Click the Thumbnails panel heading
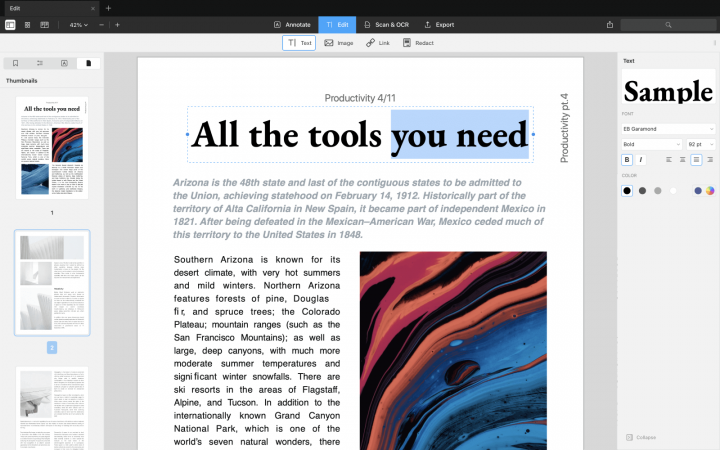The image size is (720, 450). 22,81
